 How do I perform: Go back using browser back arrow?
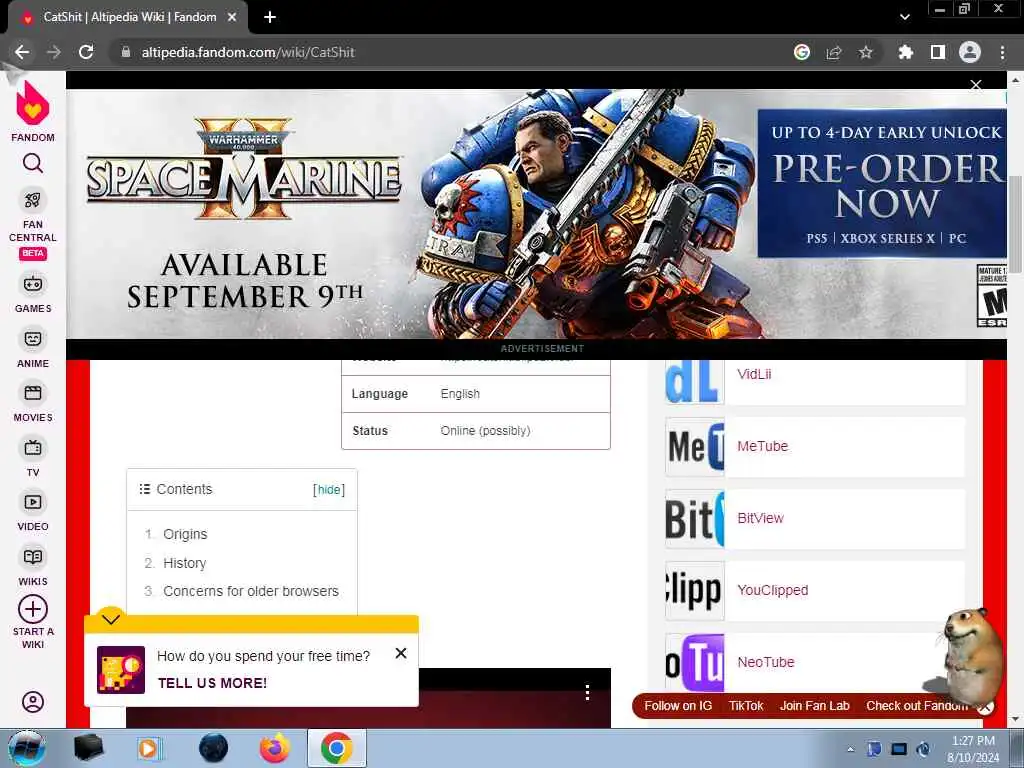tap(22, 52)
